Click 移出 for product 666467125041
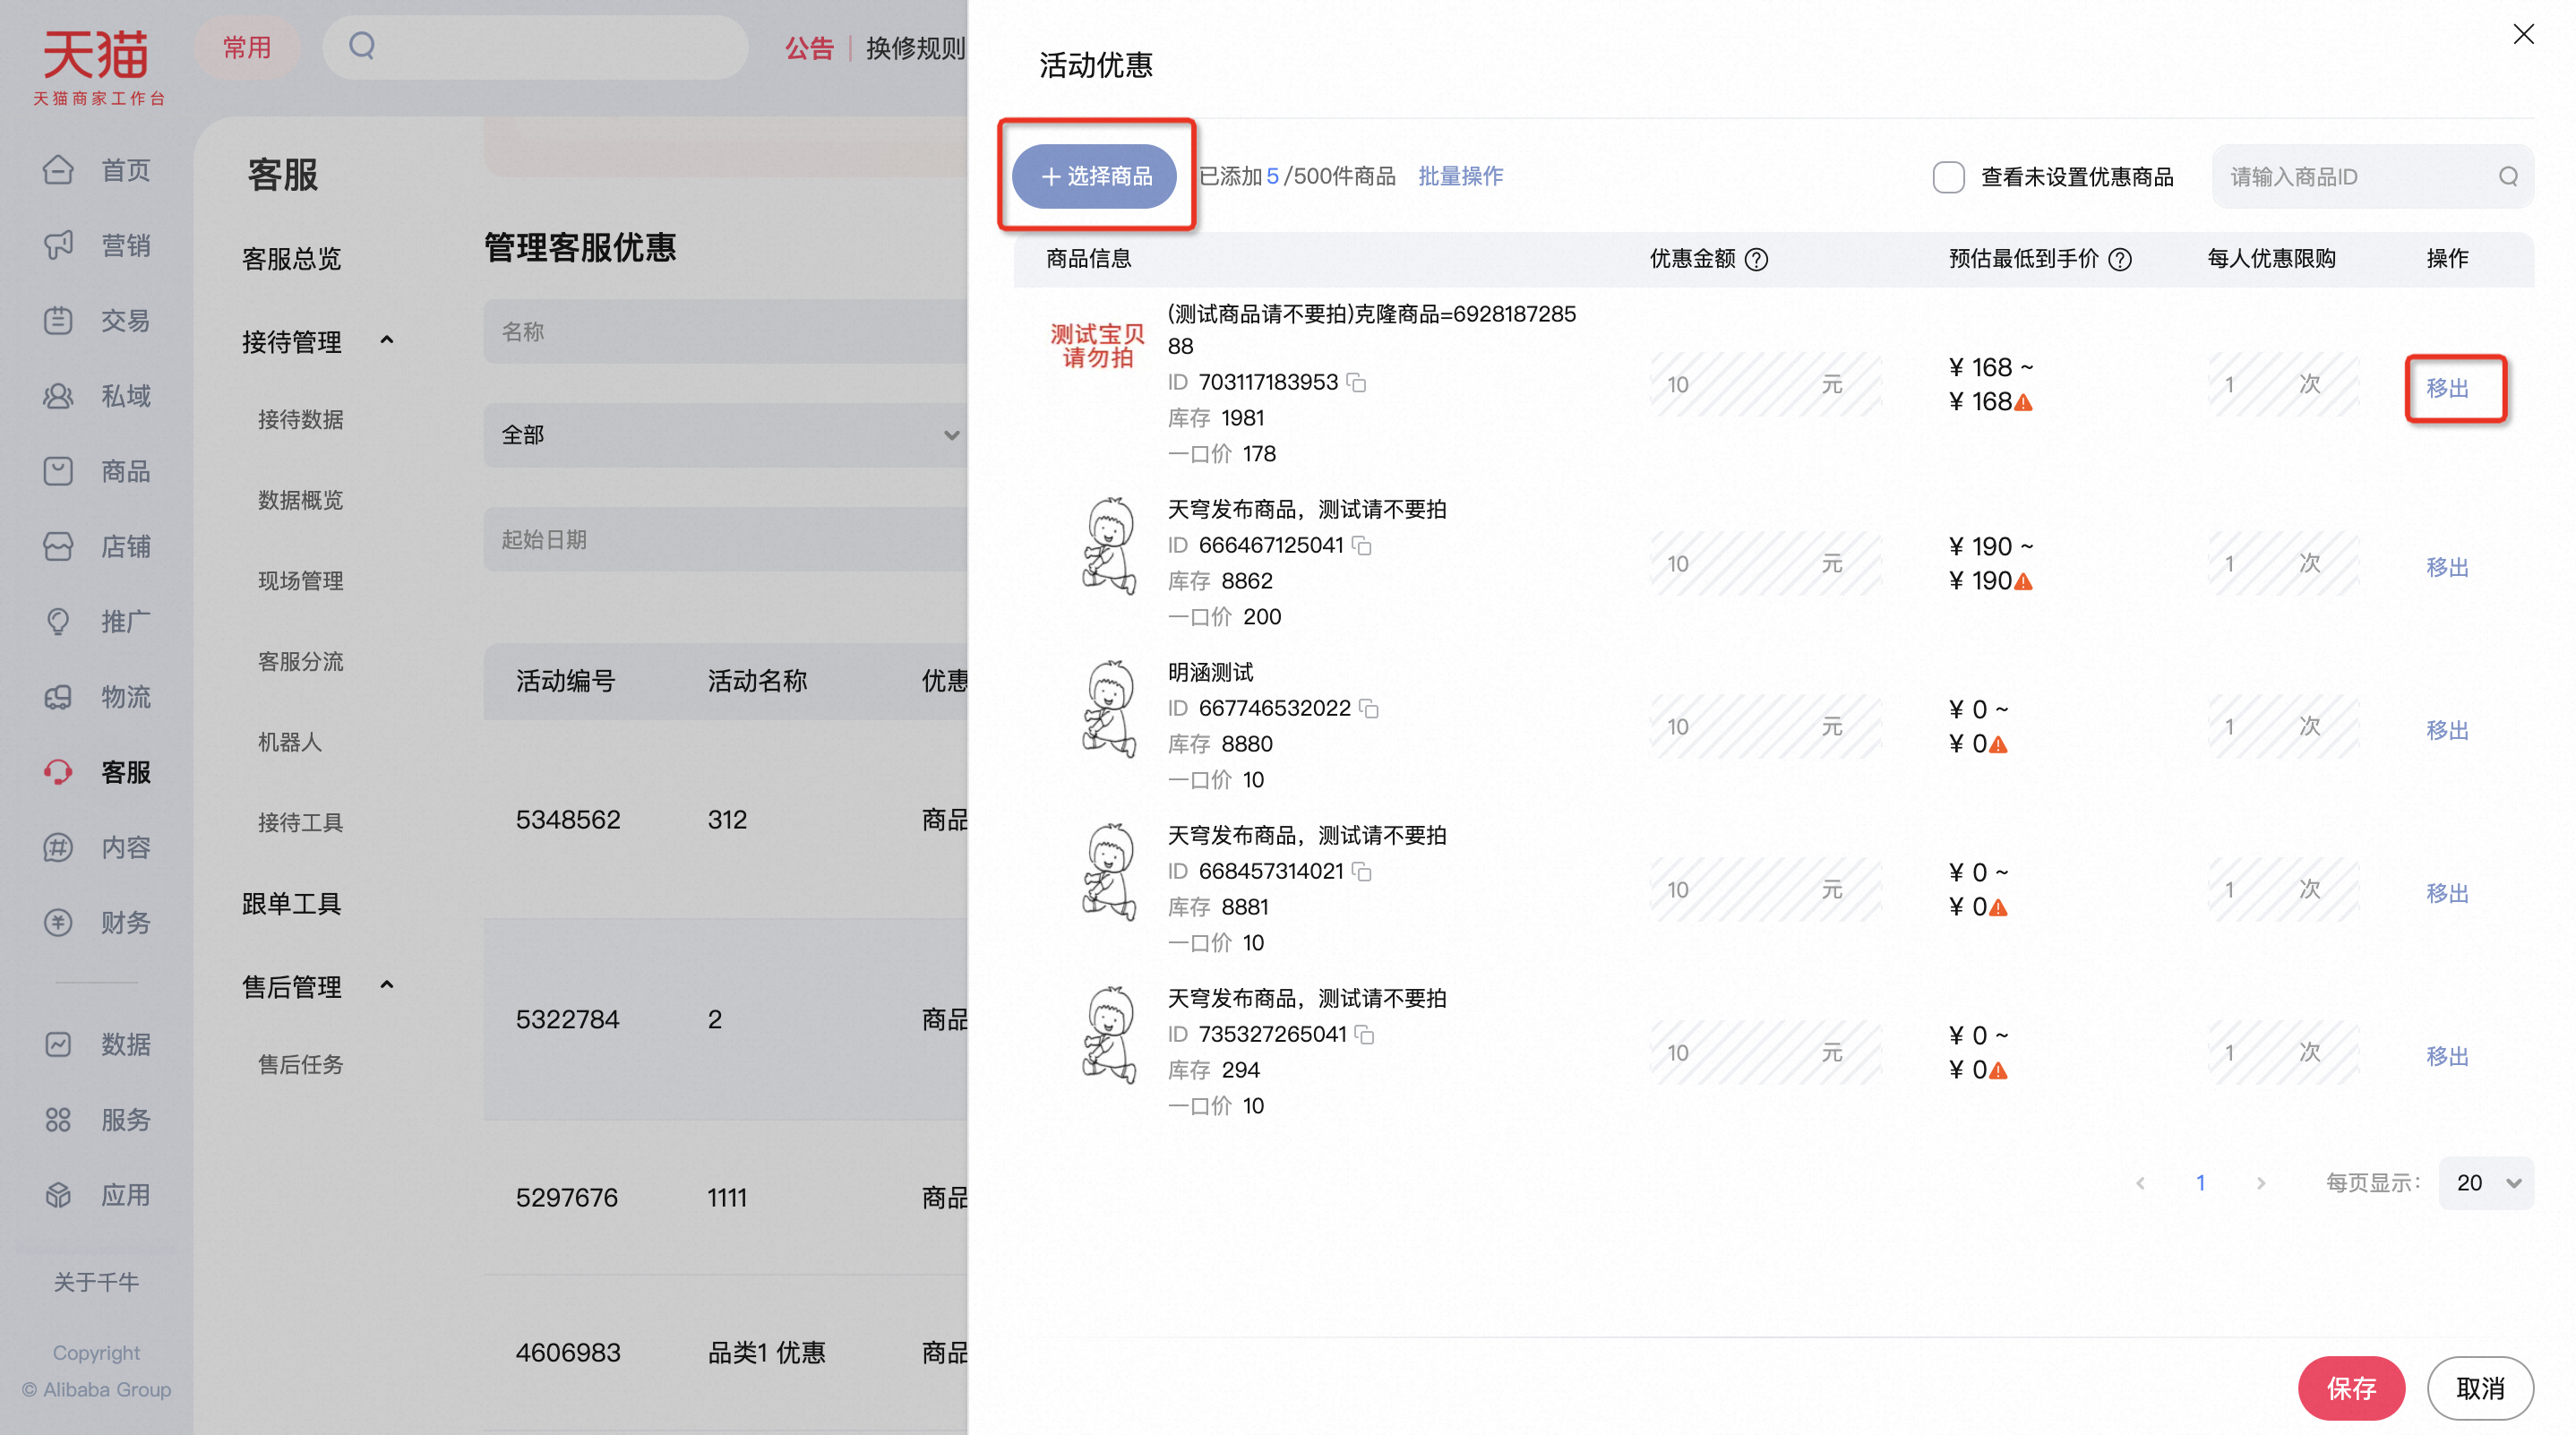This screenshot has width=2576, height=1435. click(x=2447, y=567)
